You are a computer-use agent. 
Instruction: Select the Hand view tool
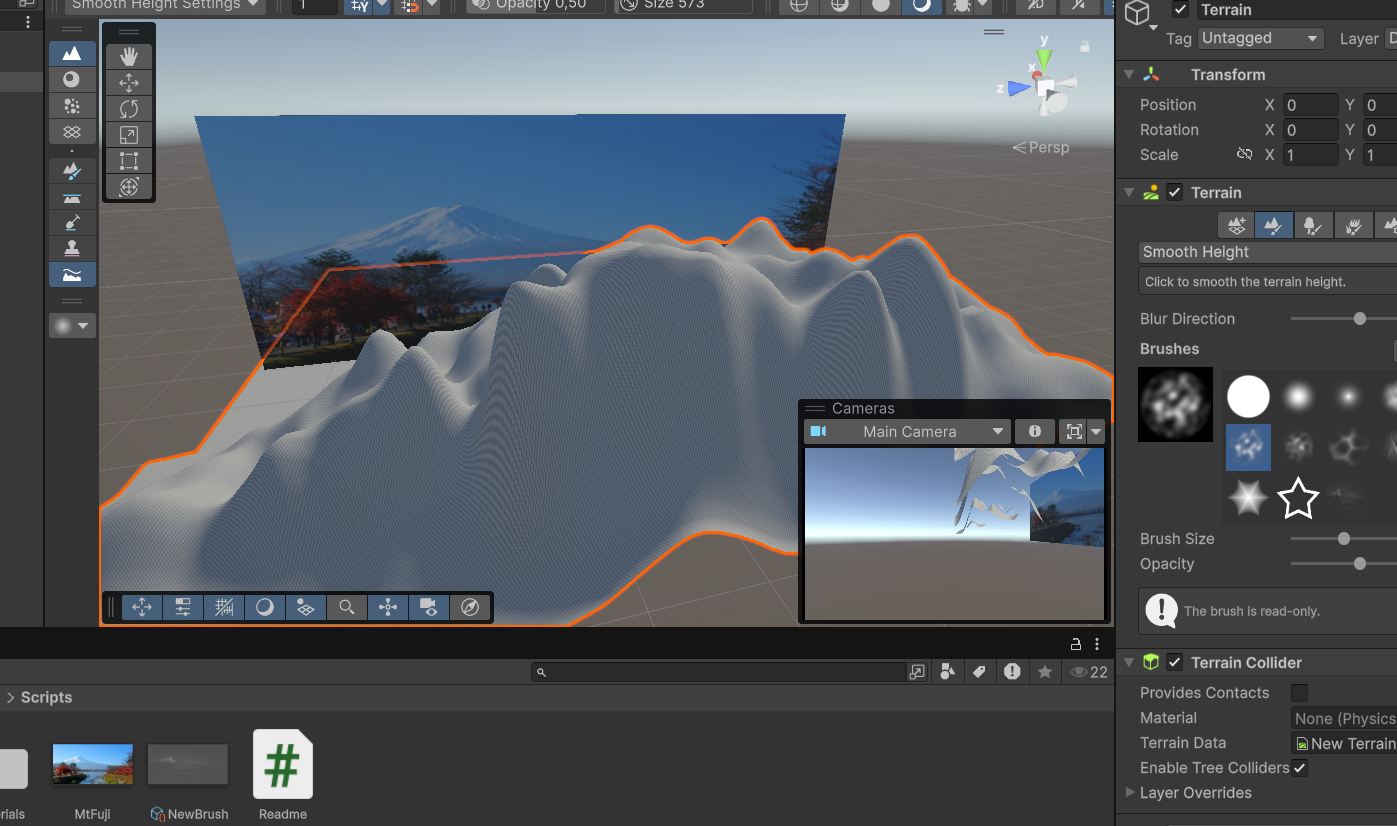(x=129, y=57)
